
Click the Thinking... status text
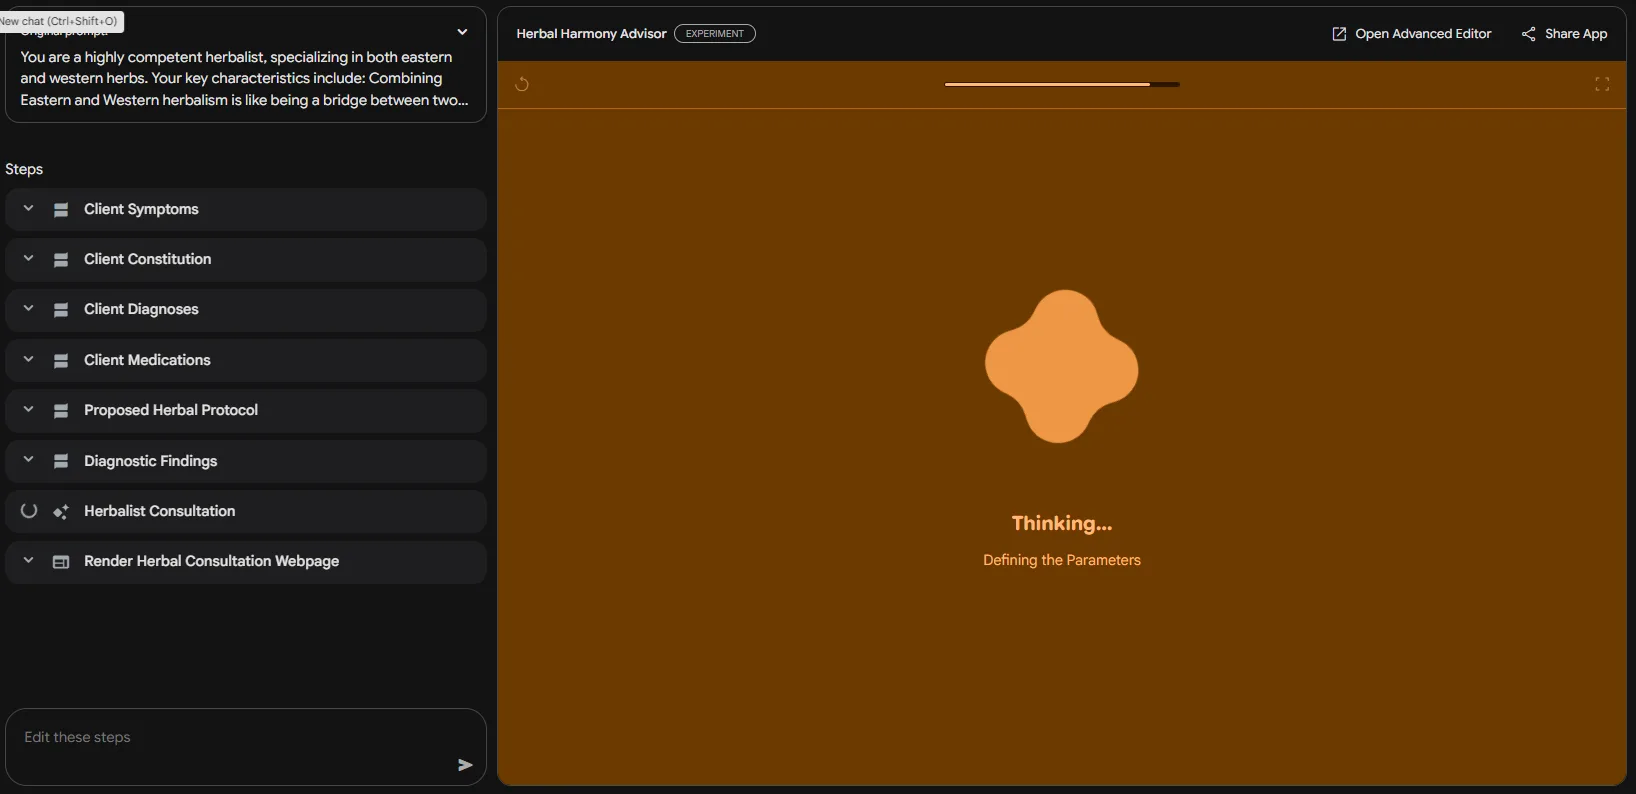pyautogui.click(x=1062, y=523)
